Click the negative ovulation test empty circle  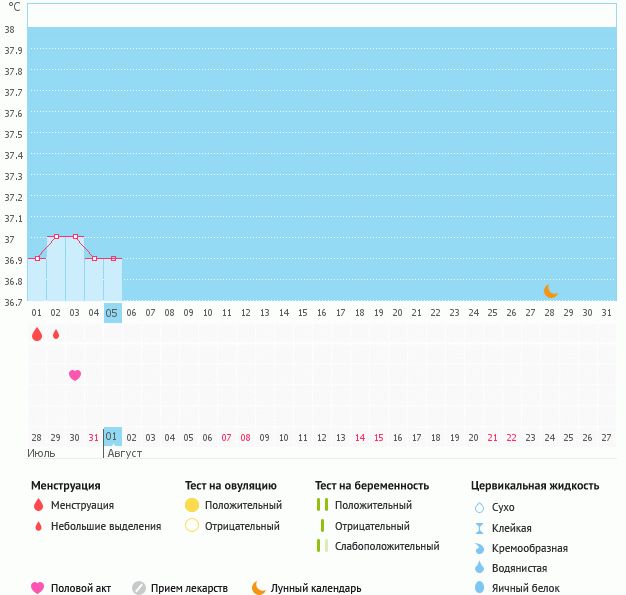(x=192, y=526)
